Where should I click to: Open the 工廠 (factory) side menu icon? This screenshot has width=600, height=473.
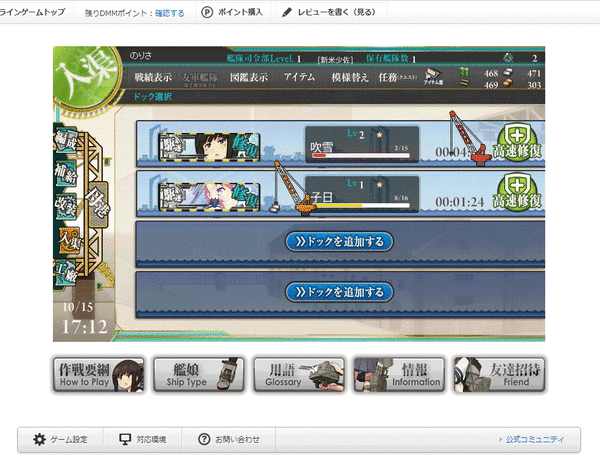click(x=66, y=272)
